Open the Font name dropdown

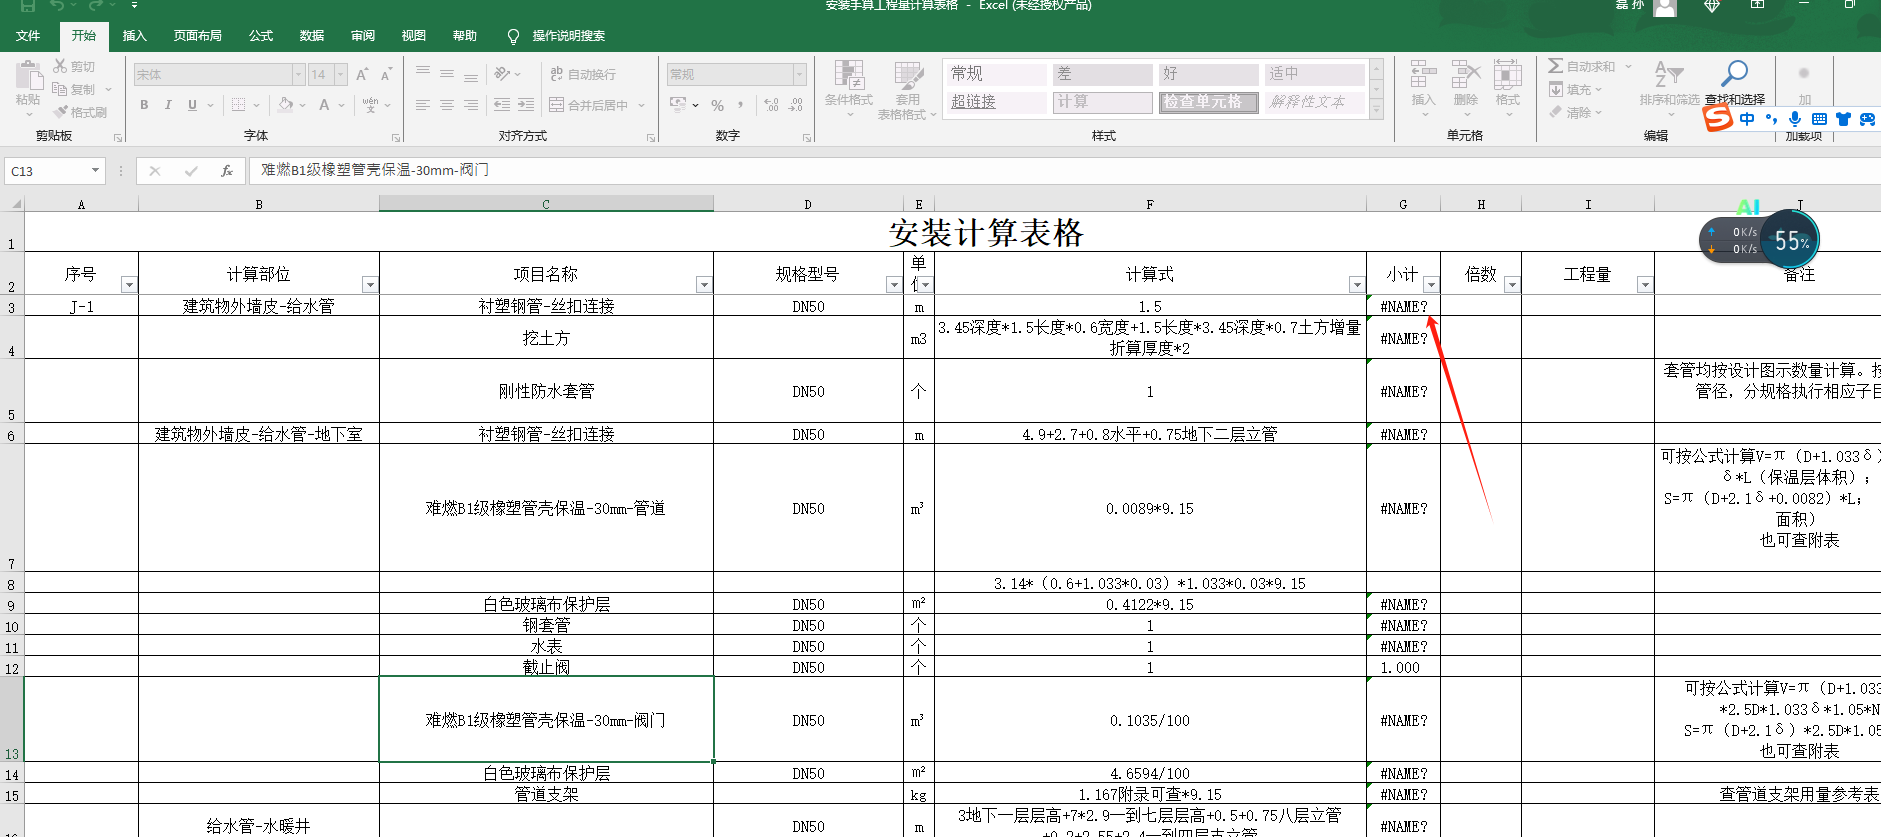click(x=298, y=74)
